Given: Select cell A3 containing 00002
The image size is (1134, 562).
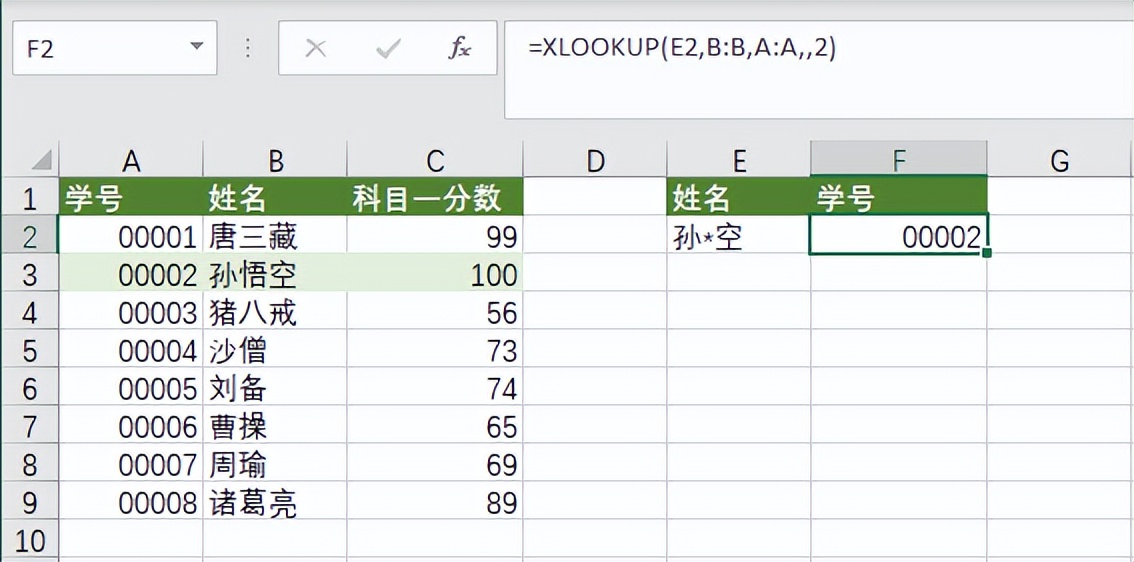Looking at the screenshot, I should pyautogui.click(x=131, y=273).
